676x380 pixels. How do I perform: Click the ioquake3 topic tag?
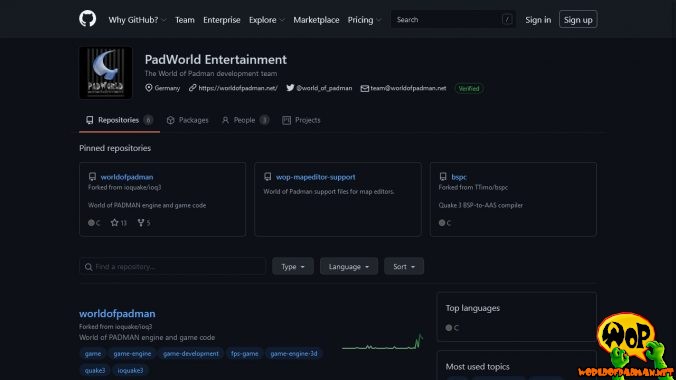click(x=130, y=371)
